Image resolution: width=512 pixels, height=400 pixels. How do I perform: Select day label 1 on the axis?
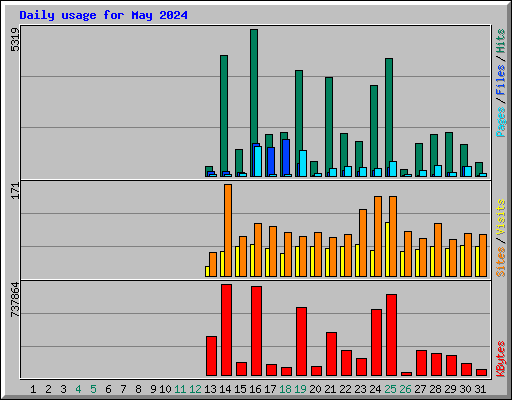pyautogui.click(x=33, y=389)
